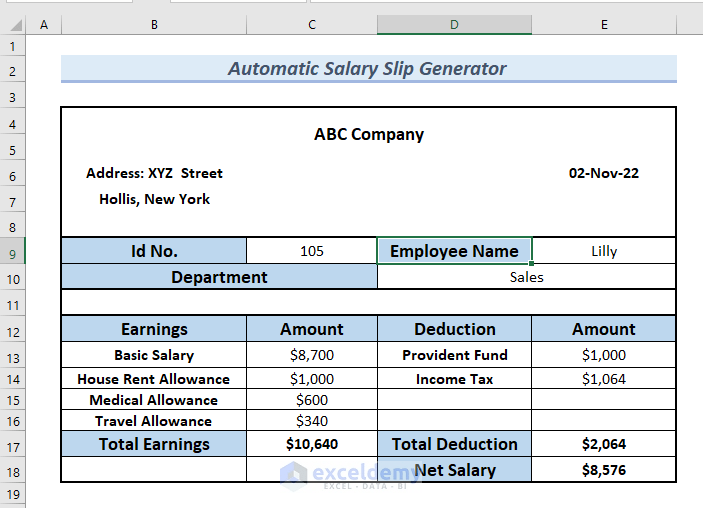This screenshot has width=703, height=508.
Task: Click the fill handle of Employee Name cell
Action: pos(531,263)
